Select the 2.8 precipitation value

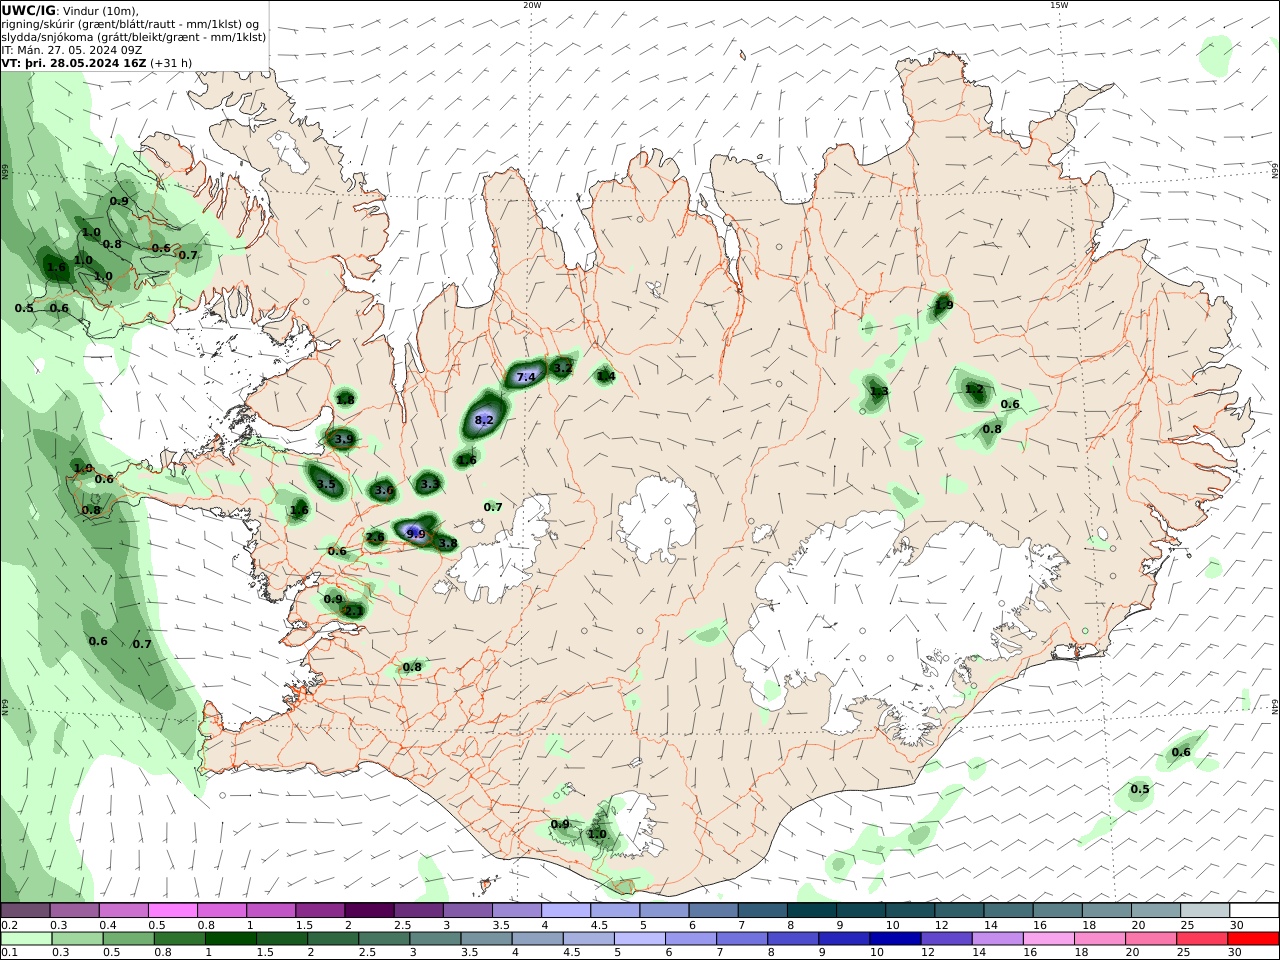(375, 538)
